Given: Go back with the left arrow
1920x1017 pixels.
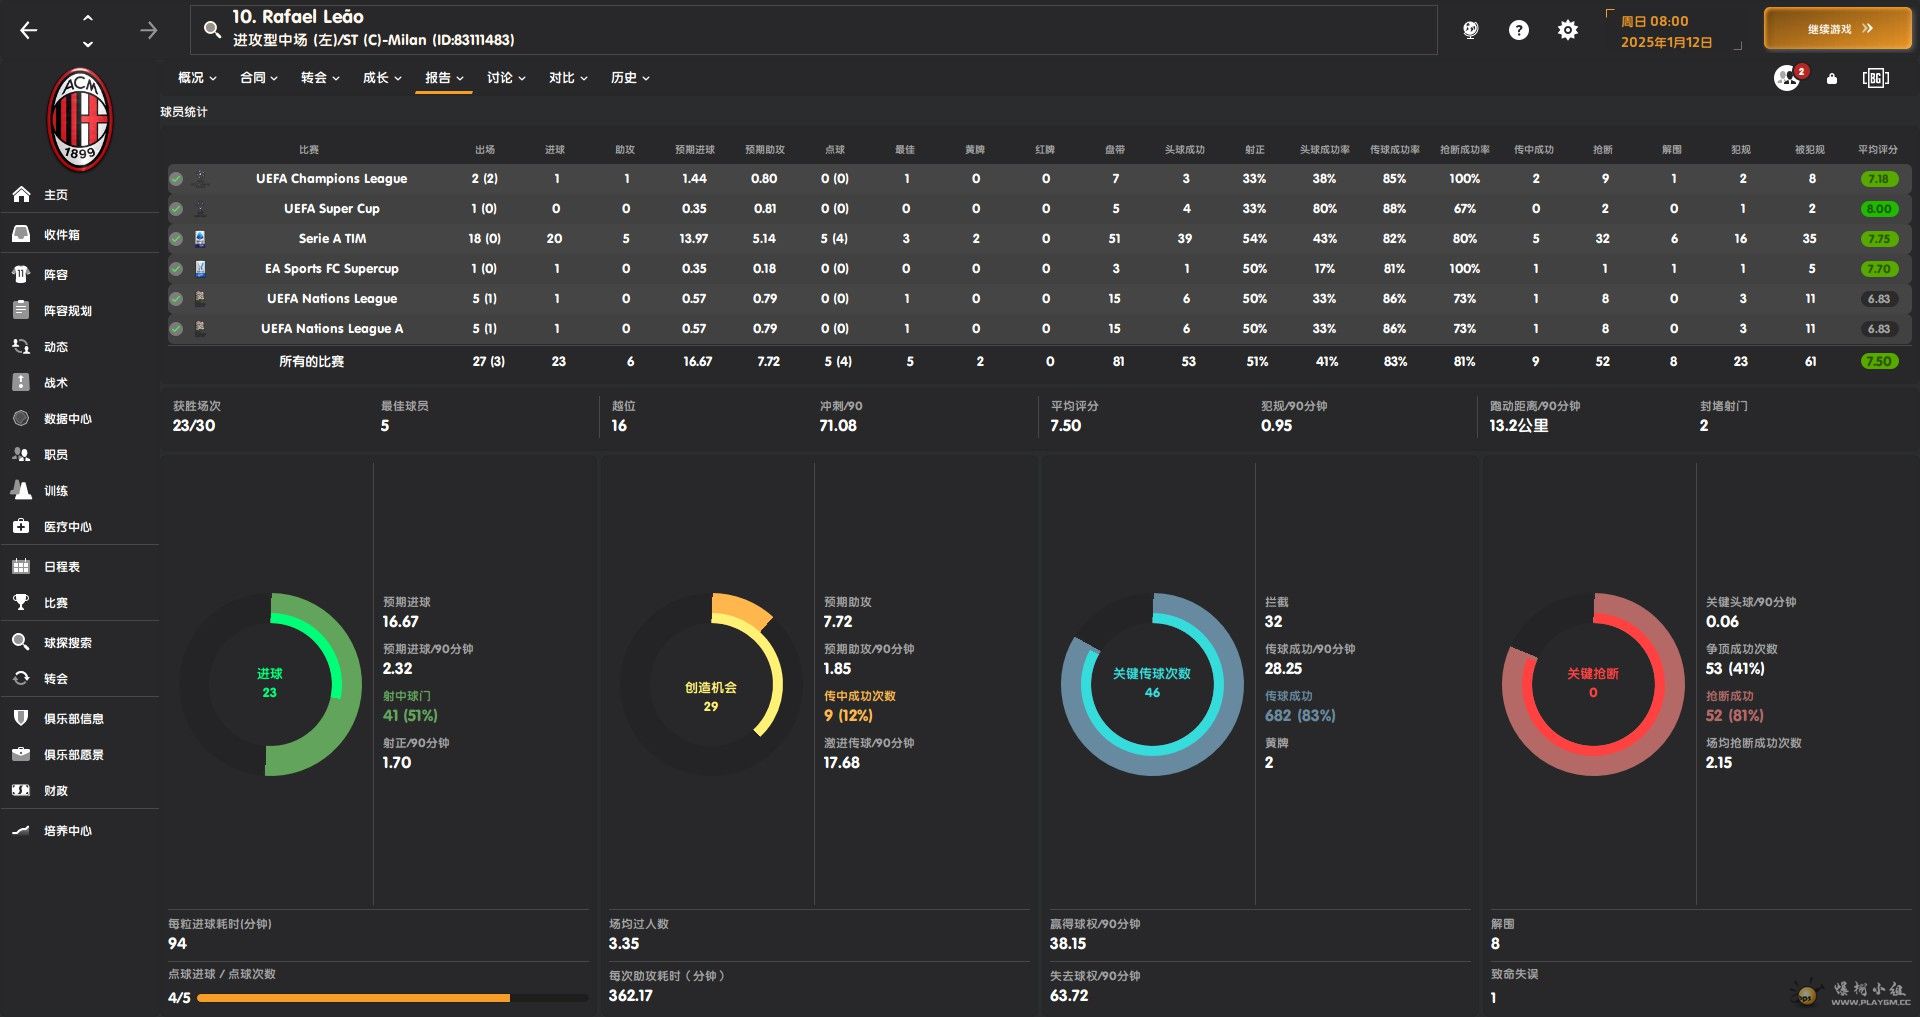Looking at the screenshot, I should [29, 30].
